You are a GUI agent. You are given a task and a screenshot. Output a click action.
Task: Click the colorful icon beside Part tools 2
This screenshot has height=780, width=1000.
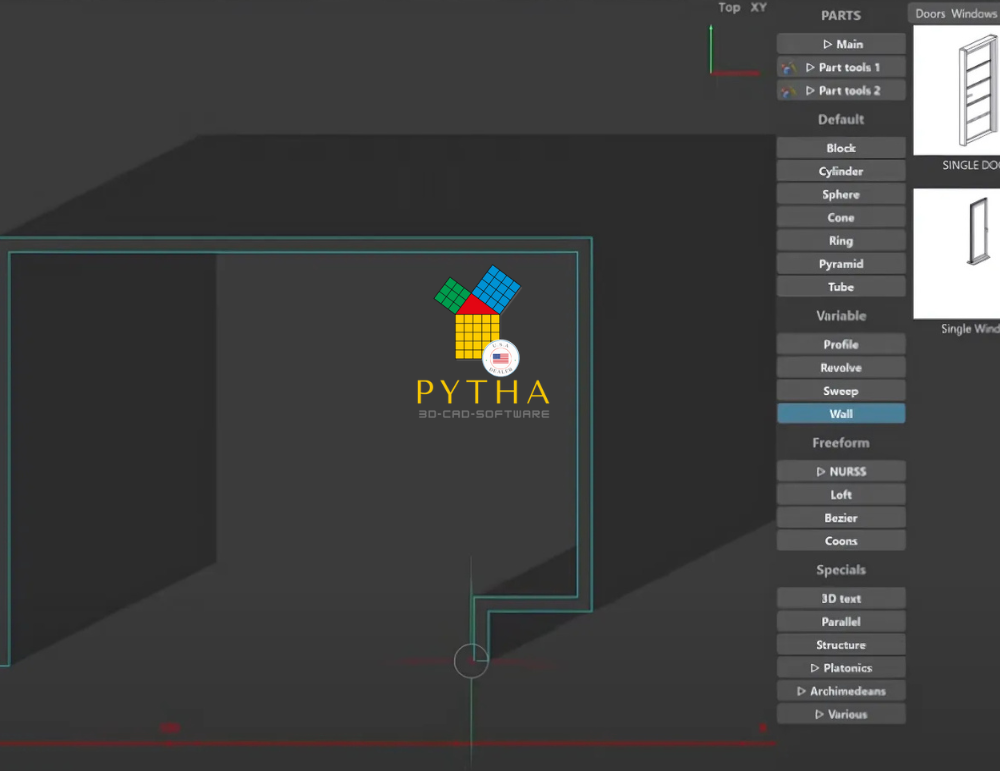[x=787, y=90]
